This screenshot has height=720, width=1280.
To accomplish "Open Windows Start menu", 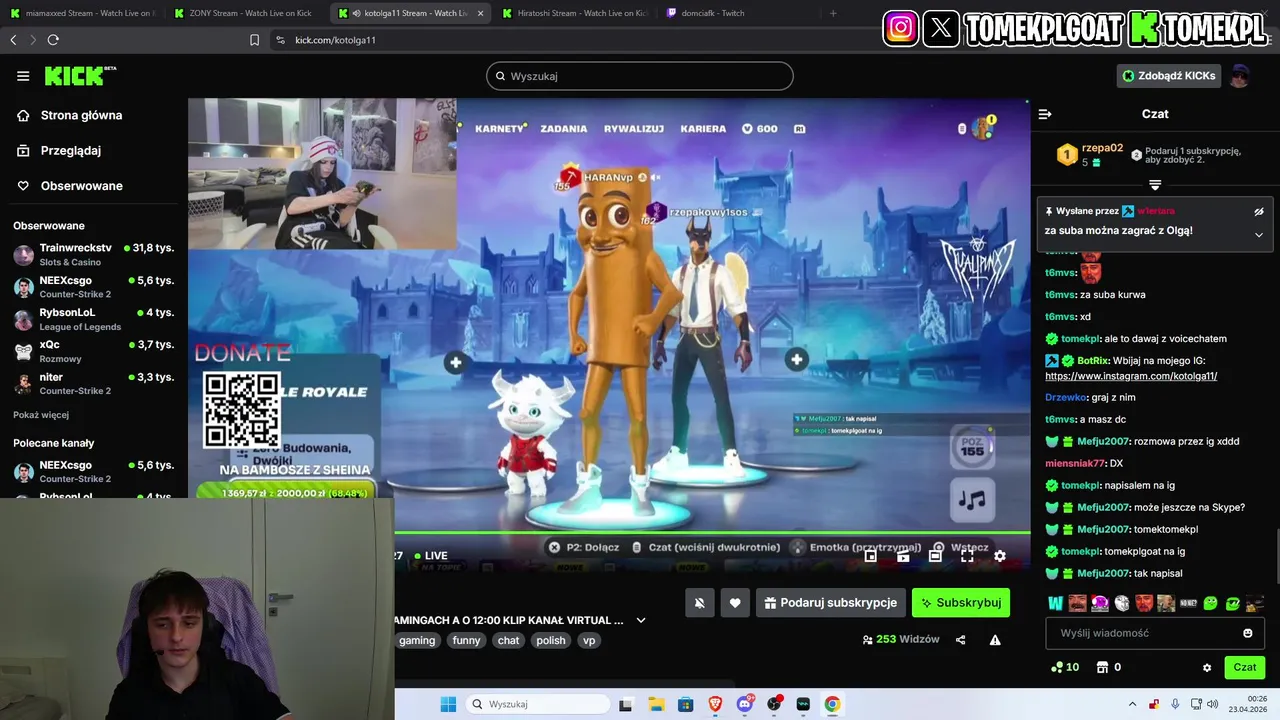I will click(448, 704).
